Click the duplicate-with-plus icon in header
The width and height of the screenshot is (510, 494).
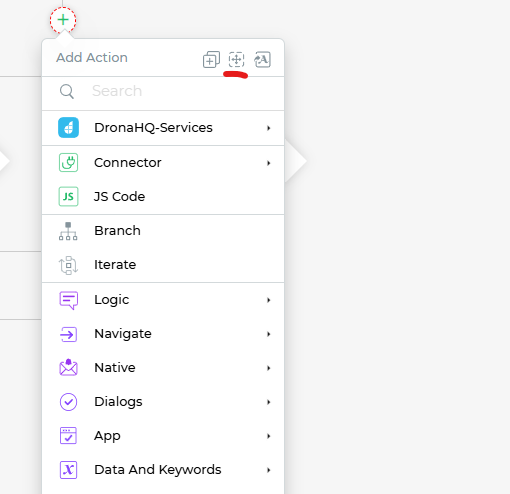[211, 60]
